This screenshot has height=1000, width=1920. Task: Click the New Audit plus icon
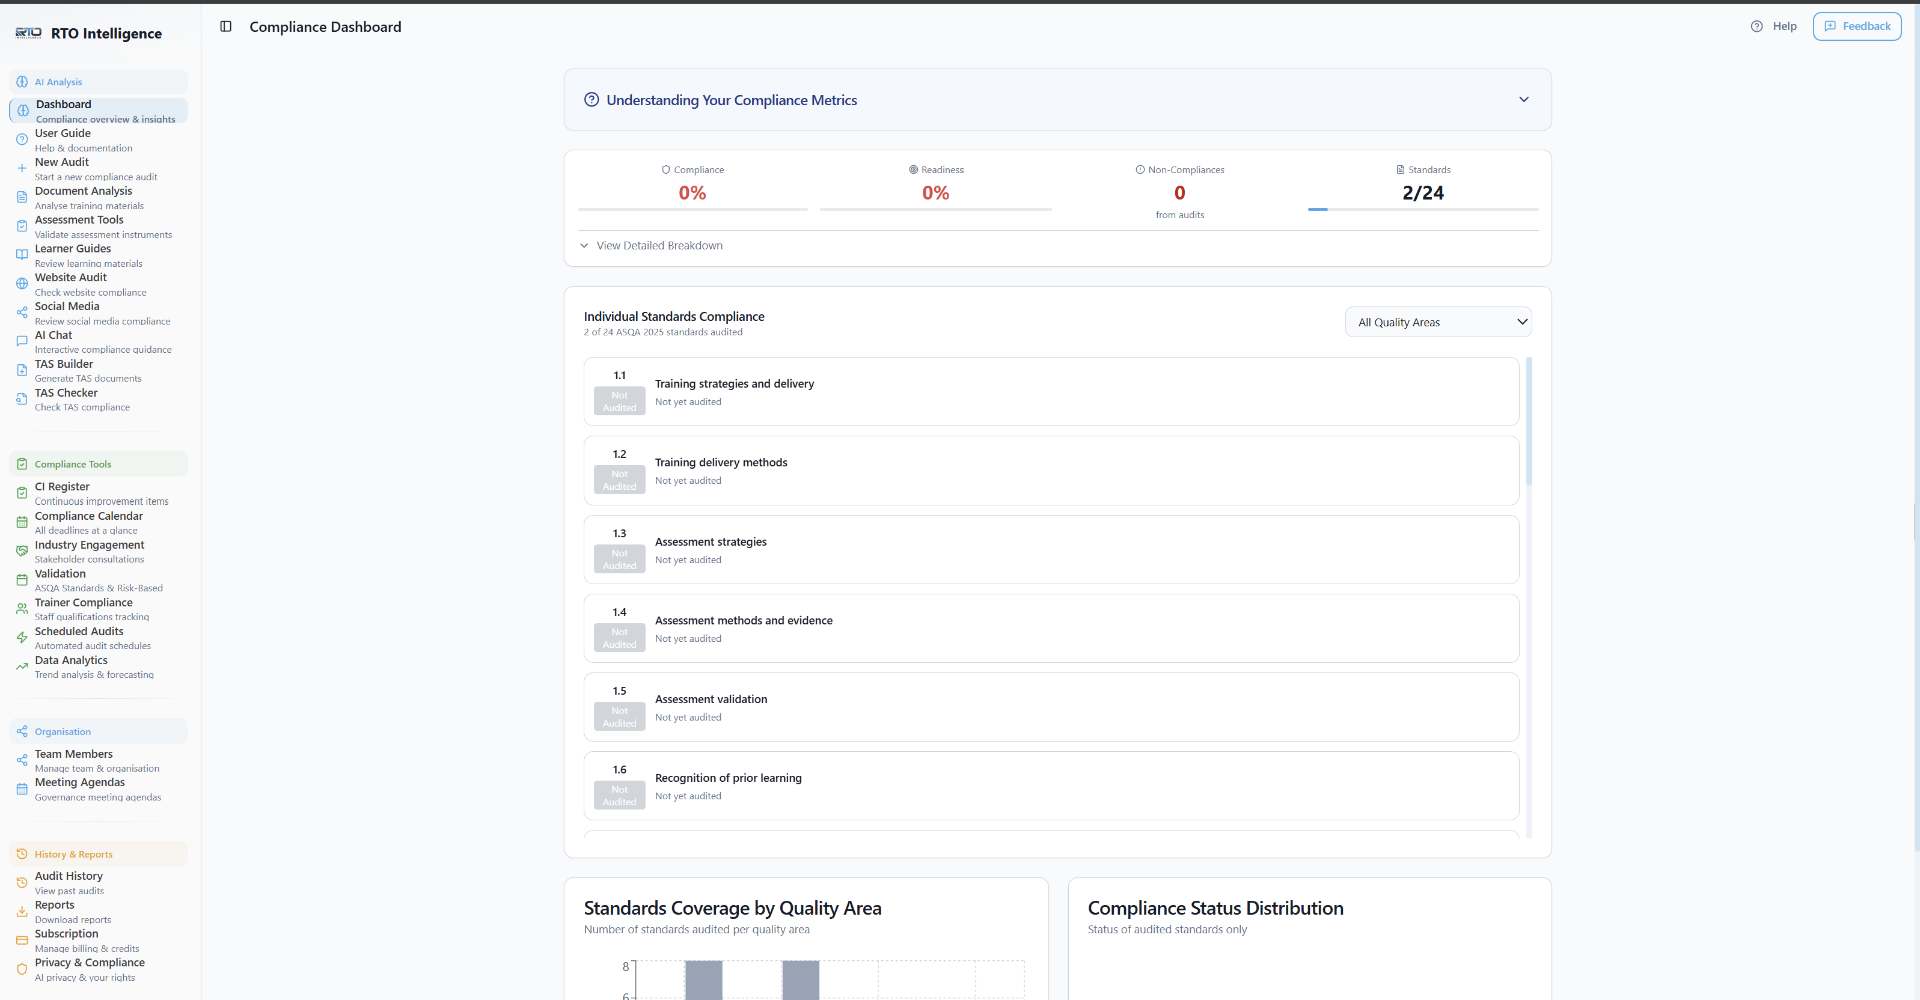[22, 169]
